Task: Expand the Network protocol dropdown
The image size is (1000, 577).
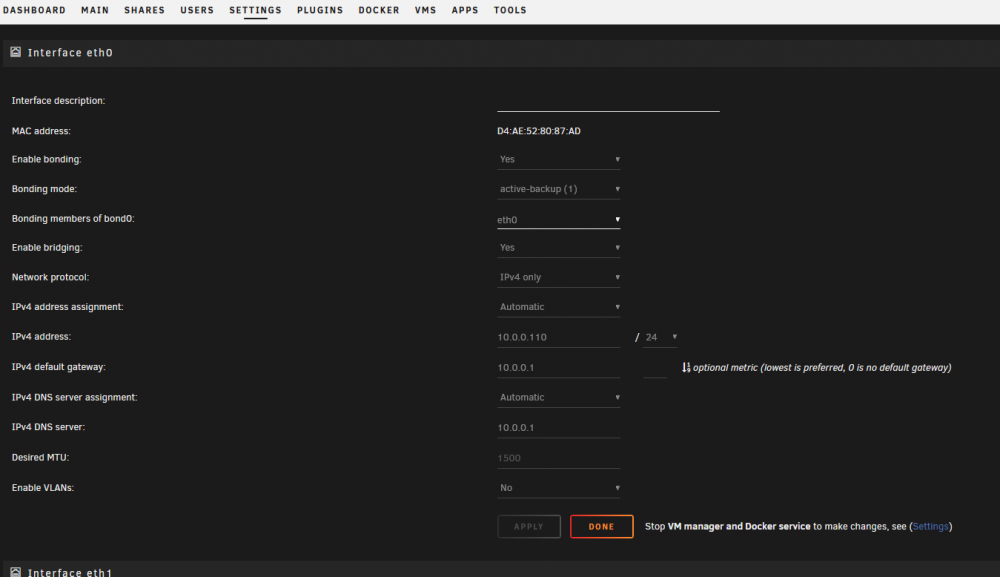Action: 559,277
